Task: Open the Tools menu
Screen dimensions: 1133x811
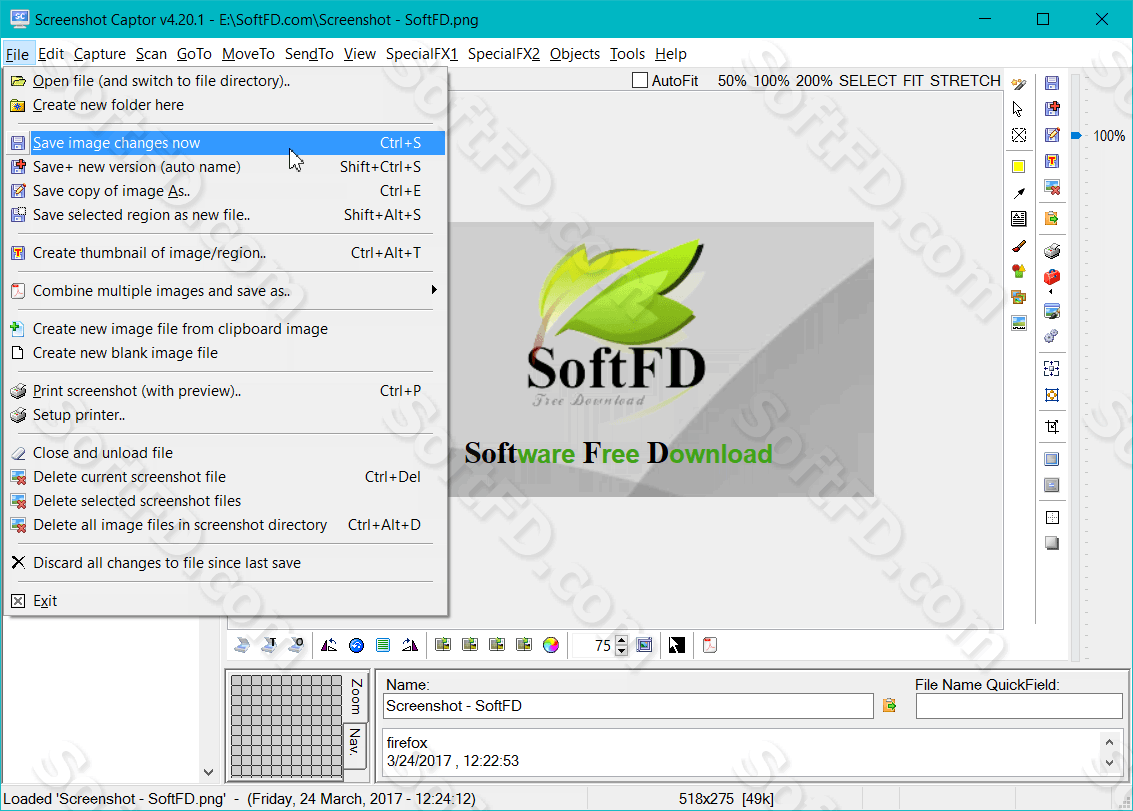Action: pyautogui.click(x=627, y=54)
